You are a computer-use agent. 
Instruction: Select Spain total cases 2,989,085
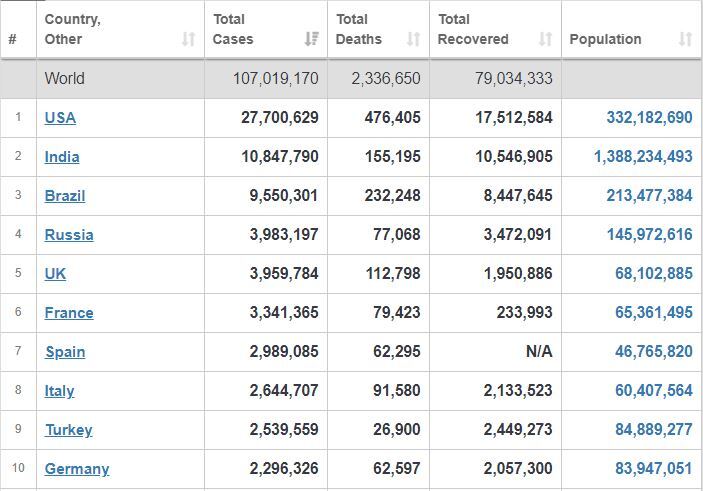click(x=284, y=352)
